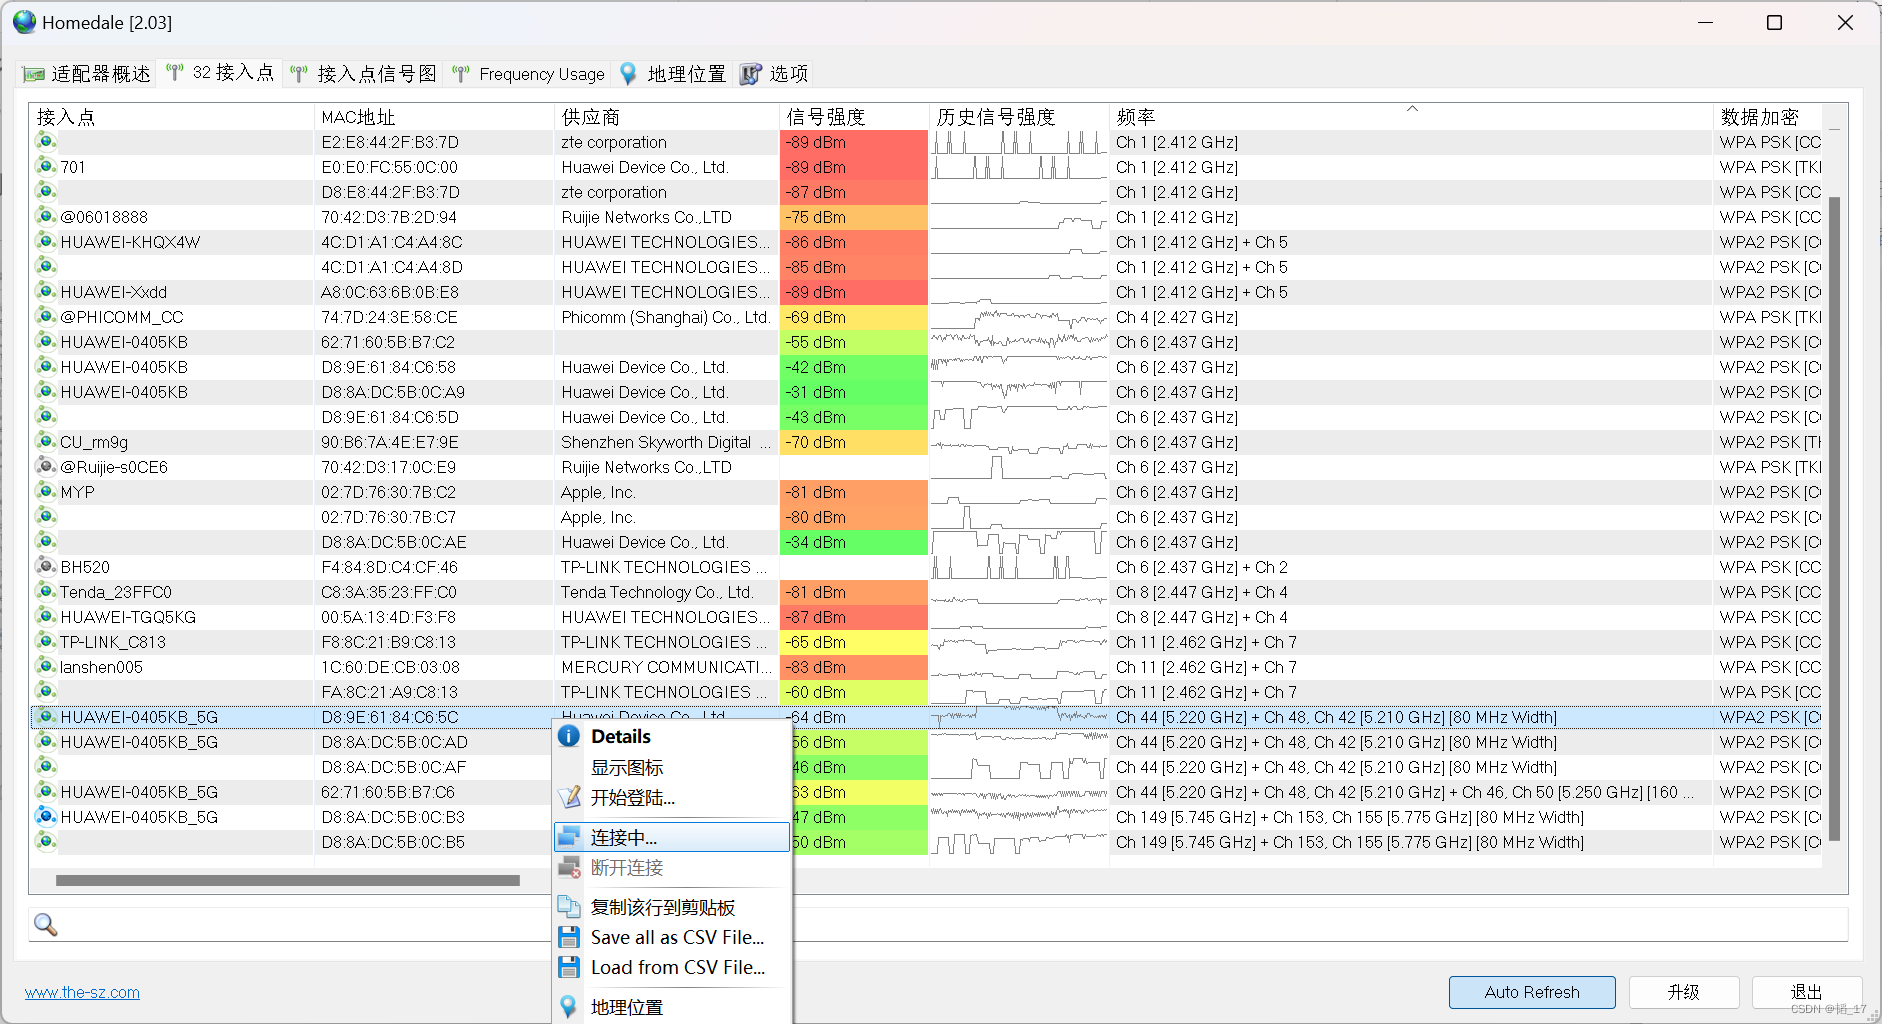Viewport: 1882px width, 1024px height.
Task: Sort by MAC地址 column header
Action: [434, 117]
